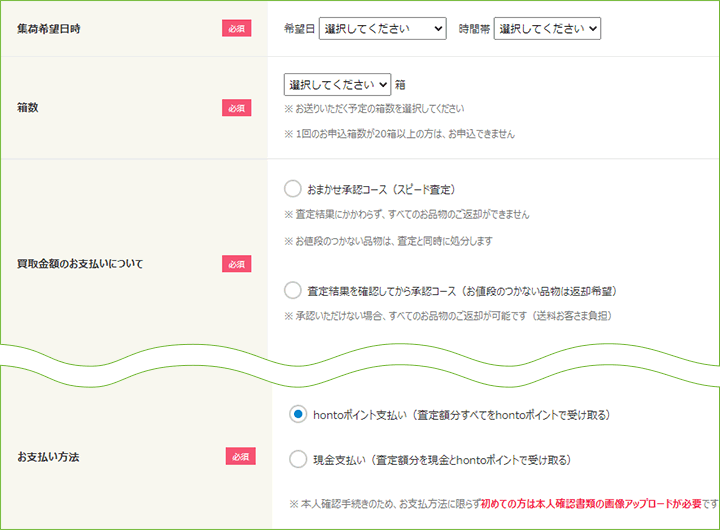
Task: Click the お支払い方法 heading label
Action: pos(48,457)
